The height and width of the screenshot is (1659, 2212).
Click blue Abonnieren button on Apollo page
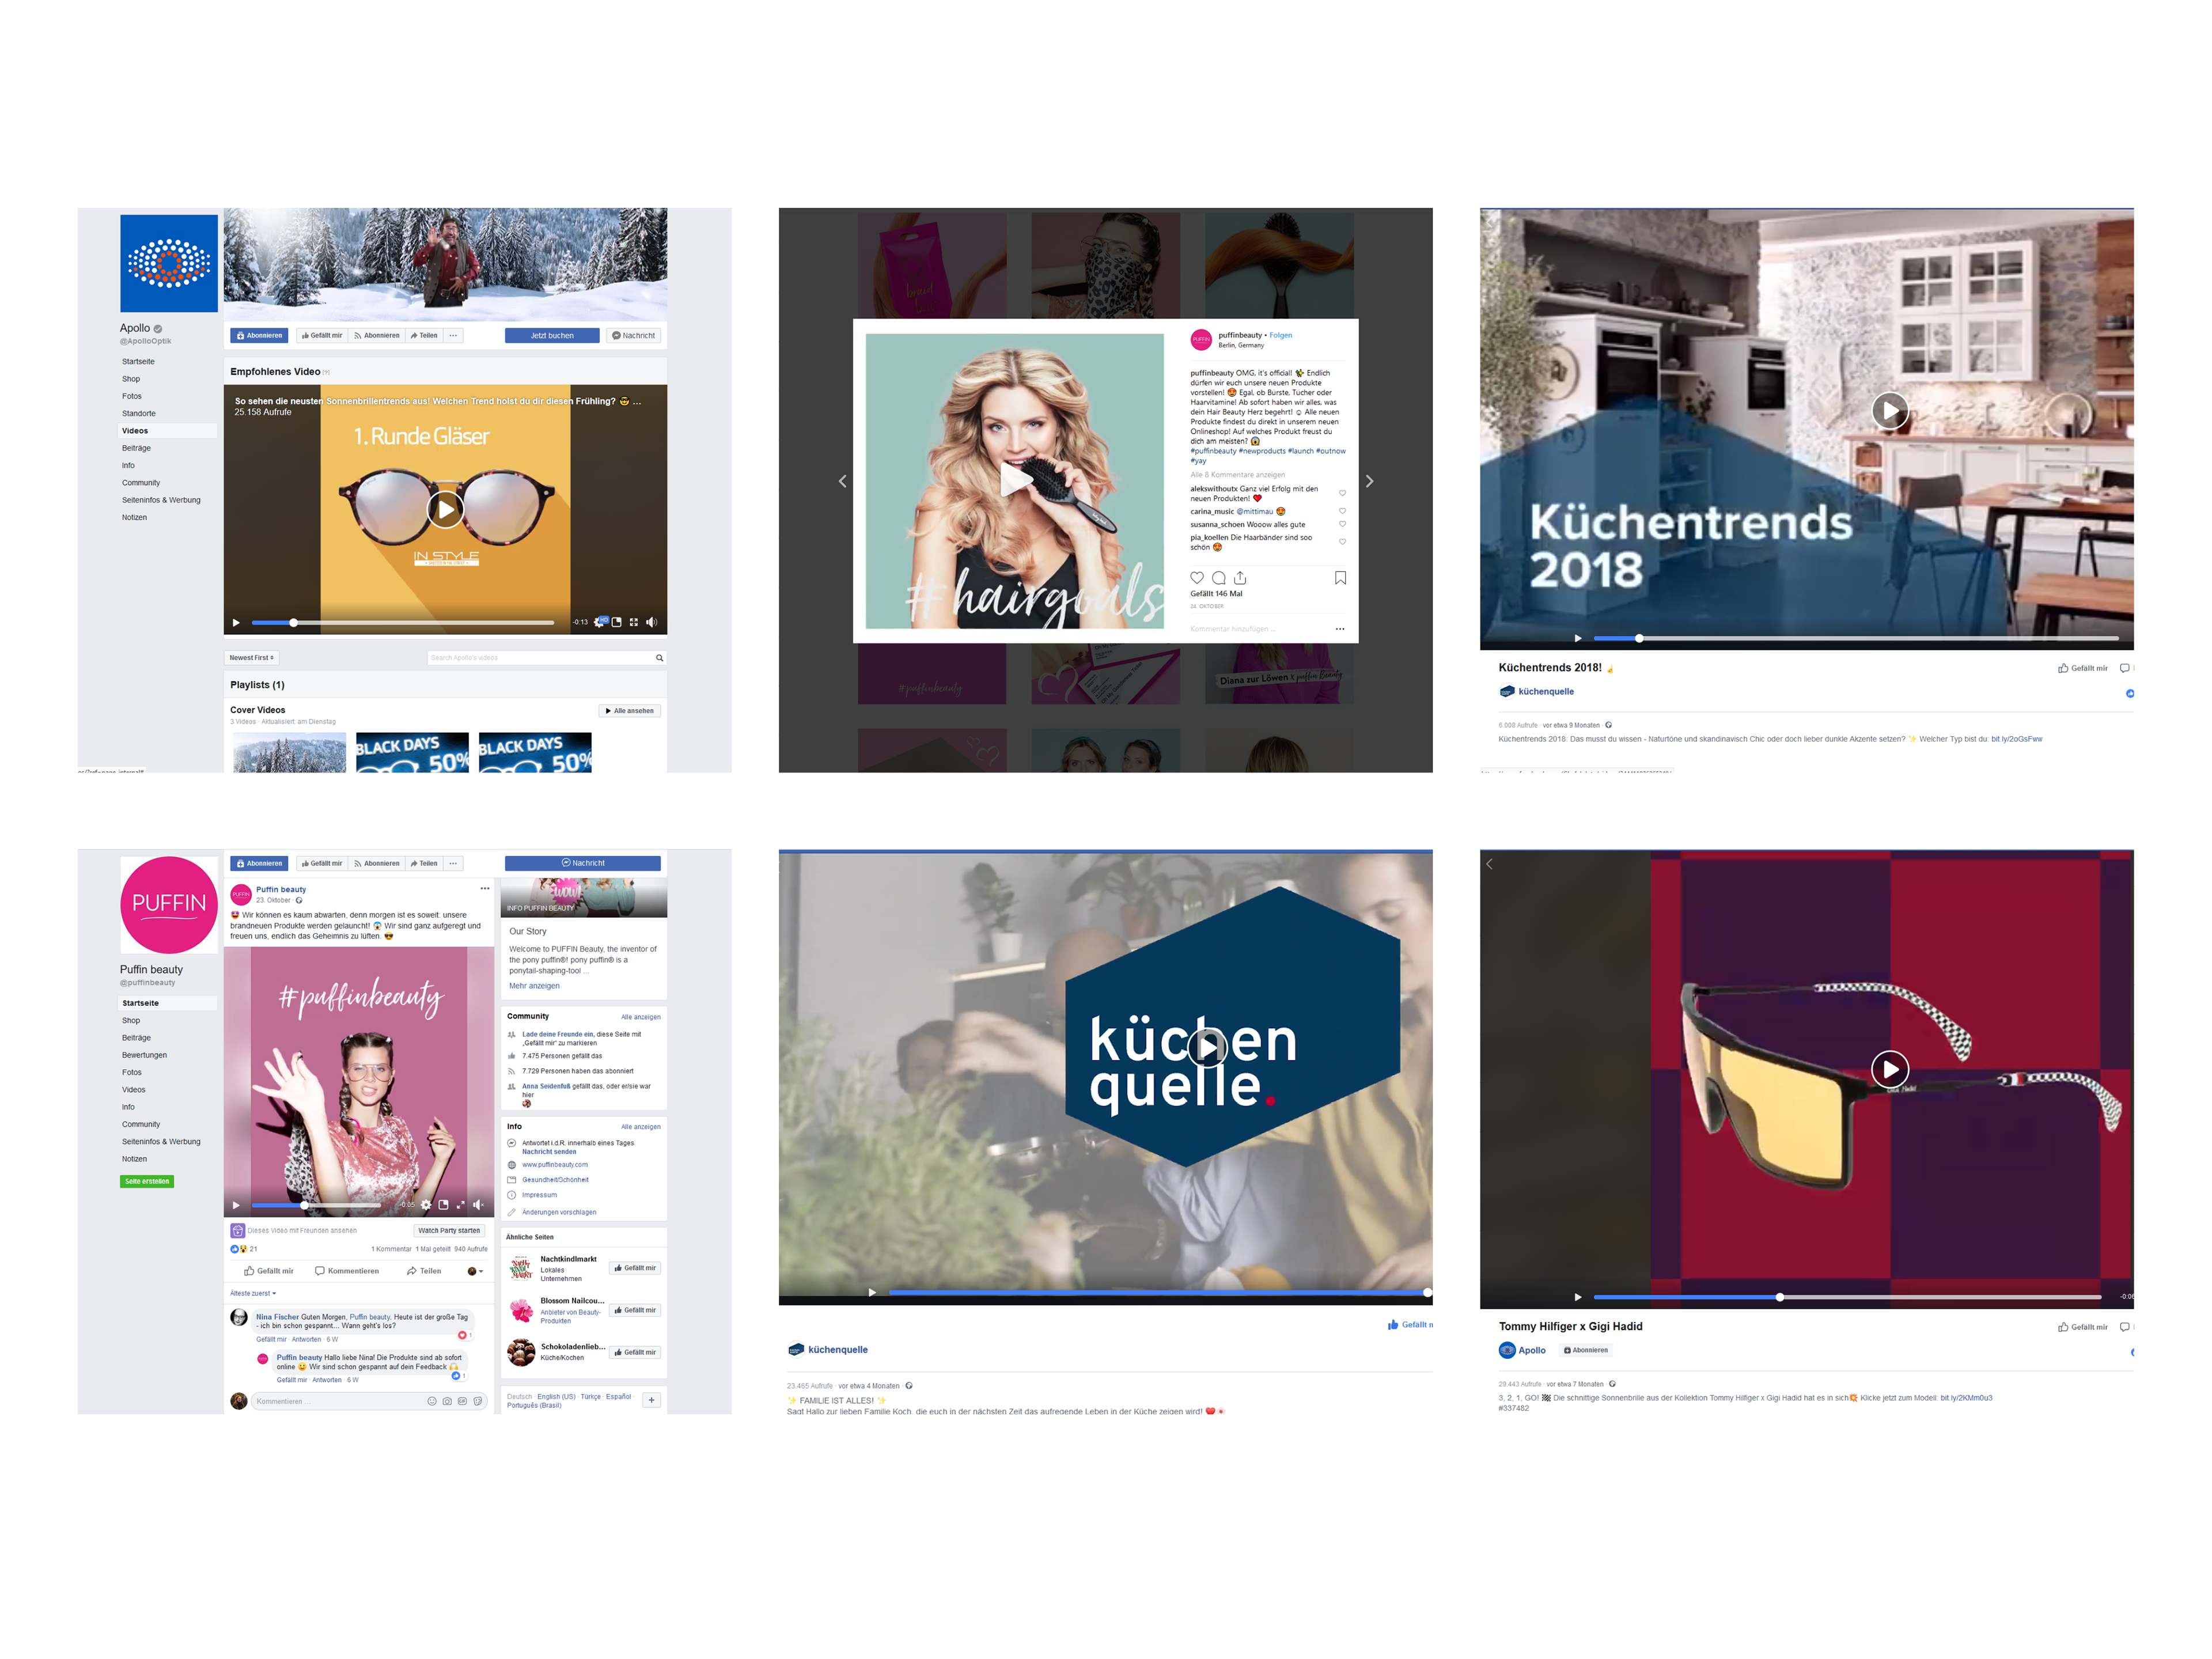click(x=259, y=336)
